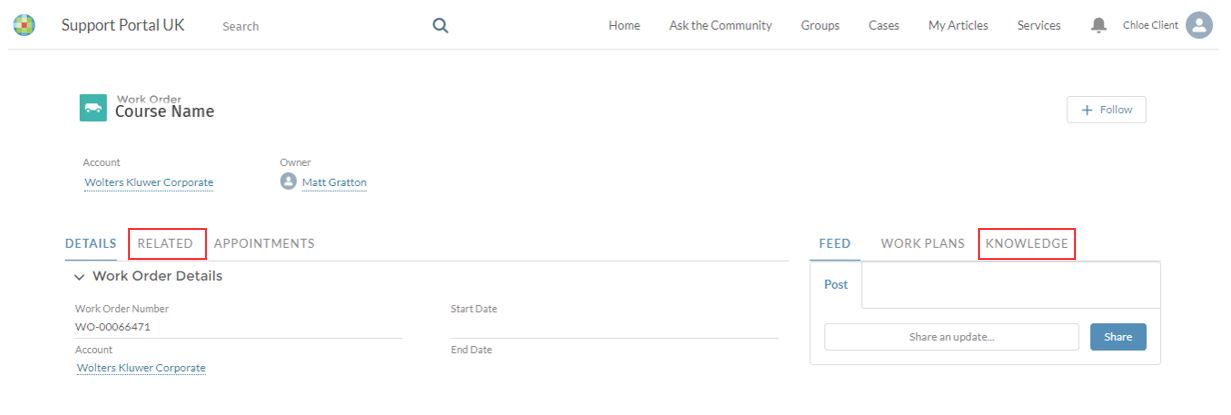The image size is (1231, 415).
Task: Click the End Date field label
Action: click(472, 350)
